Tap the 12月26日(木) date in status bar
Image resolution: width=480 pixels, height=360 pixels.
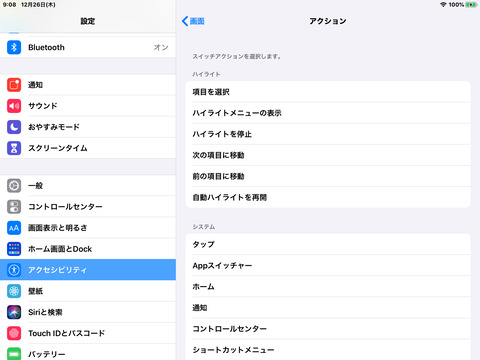point(38,5)
